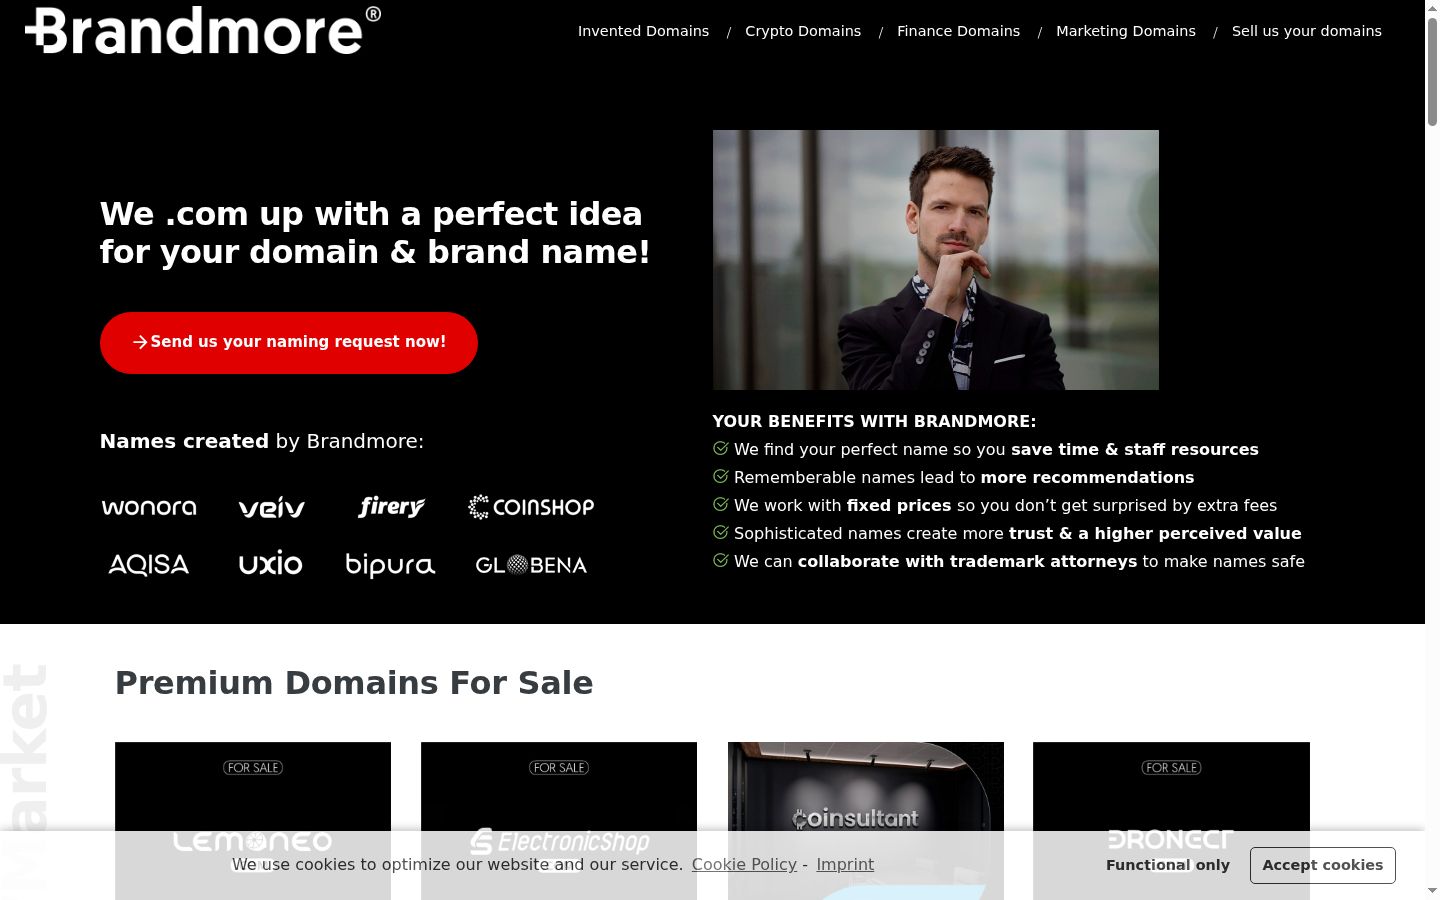Open the Finance Domains menu item
Viewport: 1440px width, 900px height.
tap(958, 31)
